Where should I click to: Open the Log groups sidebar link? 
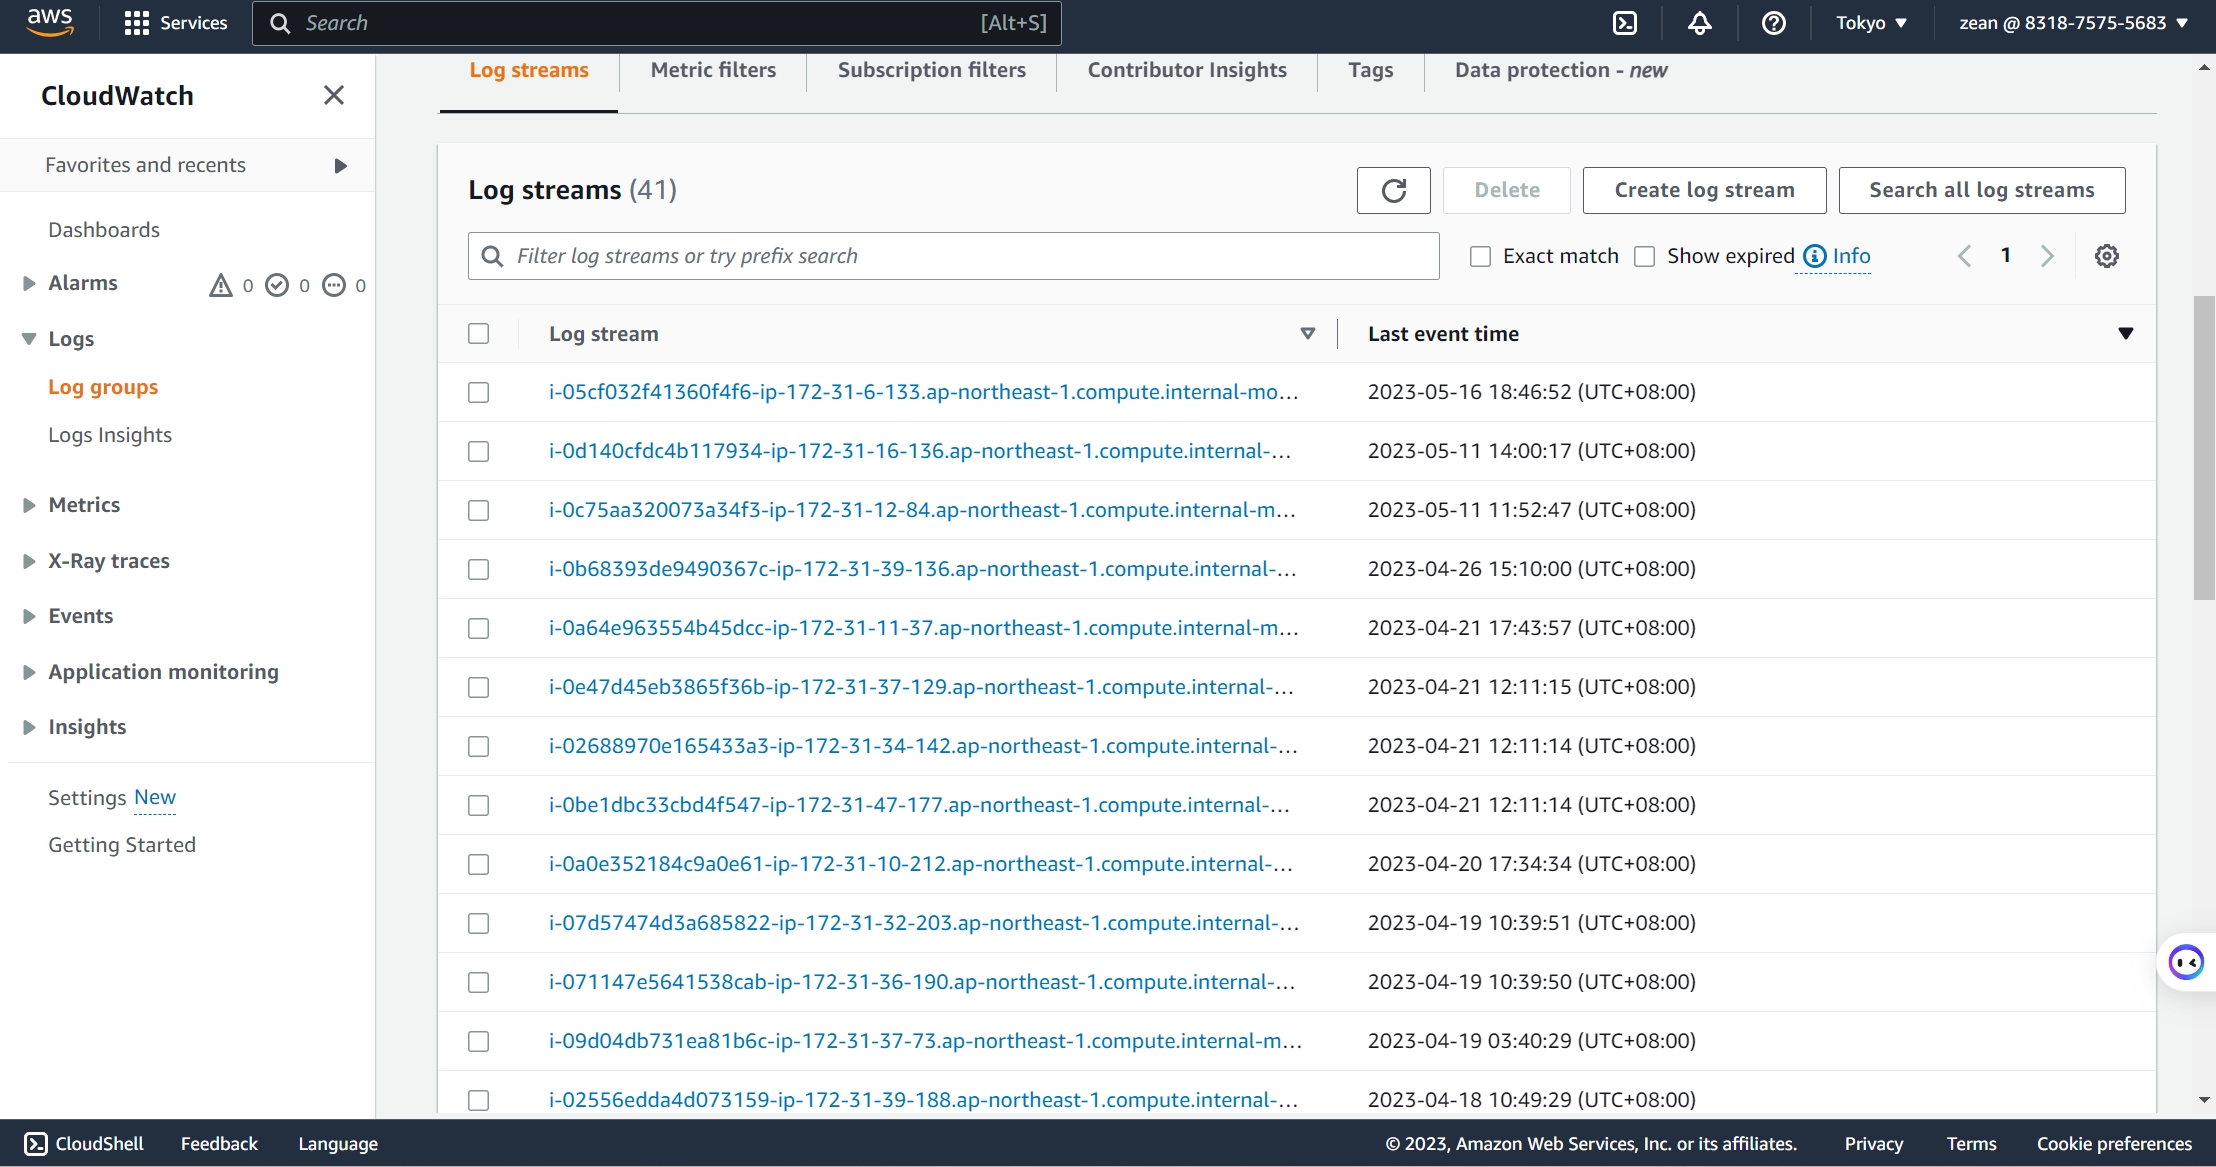coord(103,387)
